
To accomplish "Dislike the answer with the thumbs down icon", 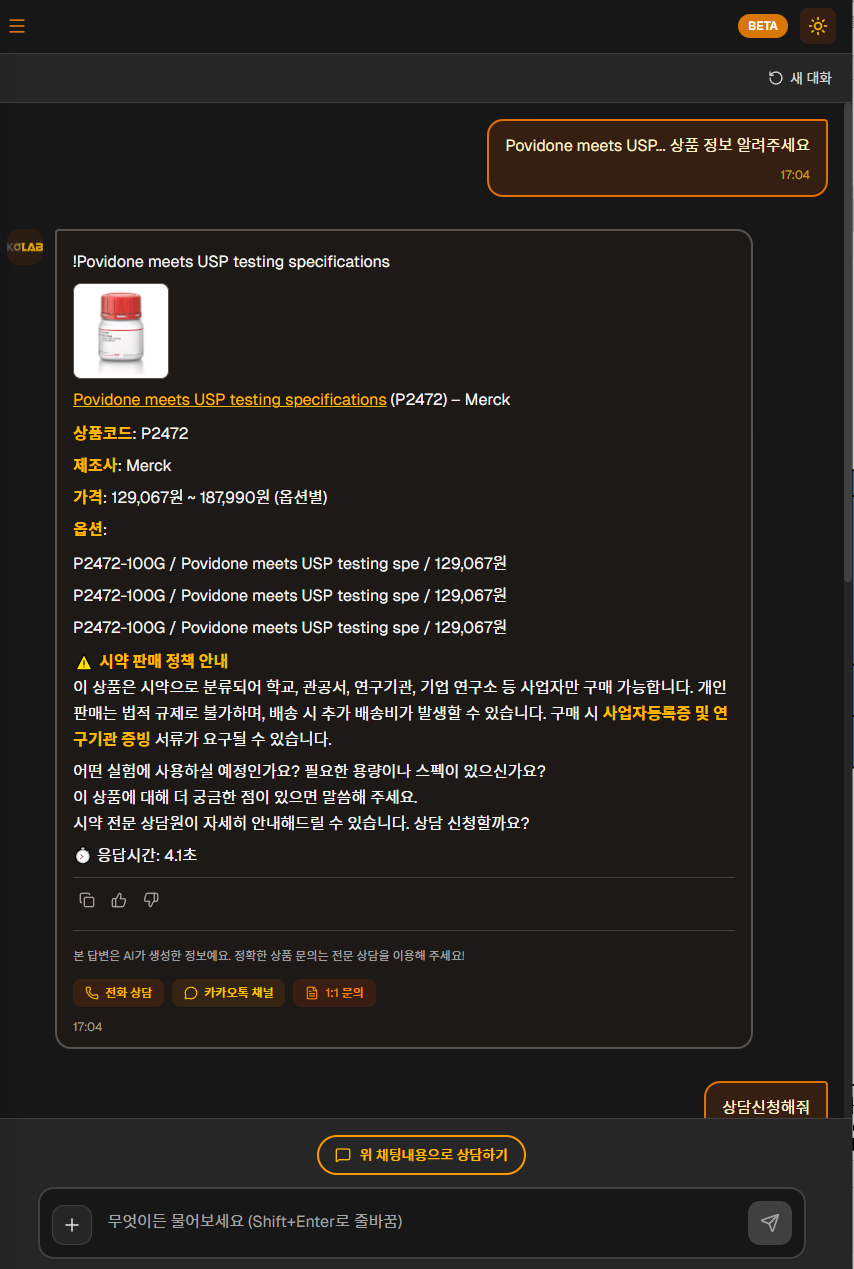I will 151,900.
